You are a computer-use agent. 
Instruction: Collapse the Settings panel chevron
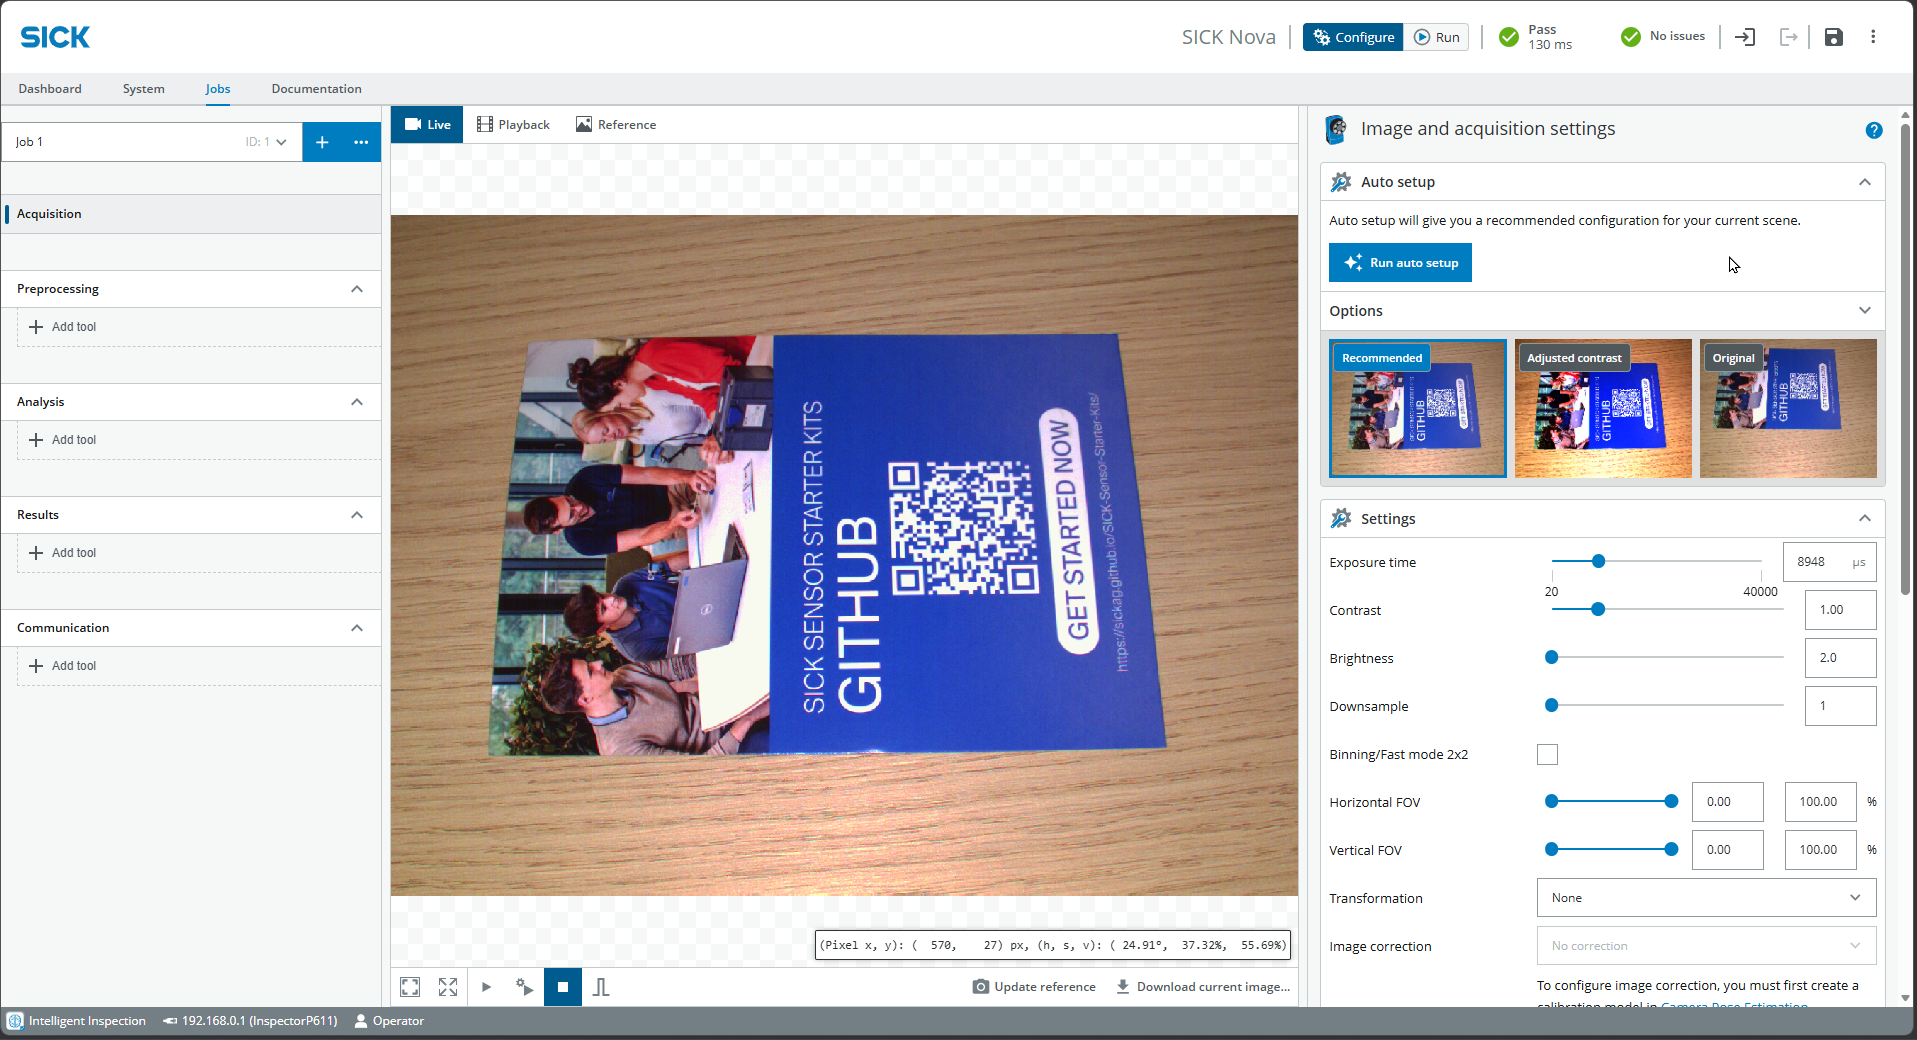(x=1865, y=518)
